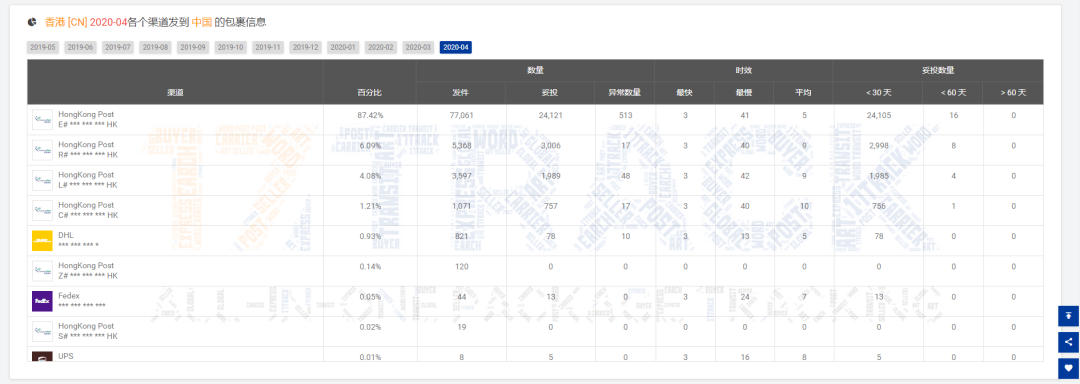This screenshot has height=384, width=1080.
Task: Click the 中国 link in the title
Action: tap(201, 22)
